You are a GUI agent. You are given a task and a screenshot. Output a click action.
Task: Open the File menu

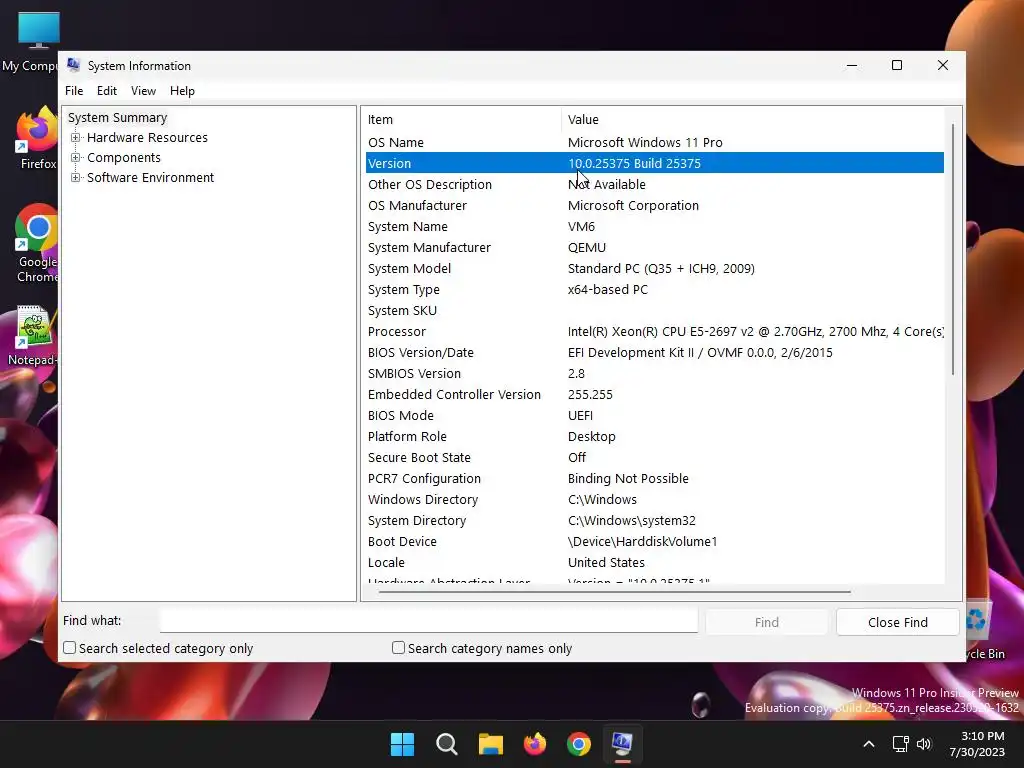click(74, 91)
